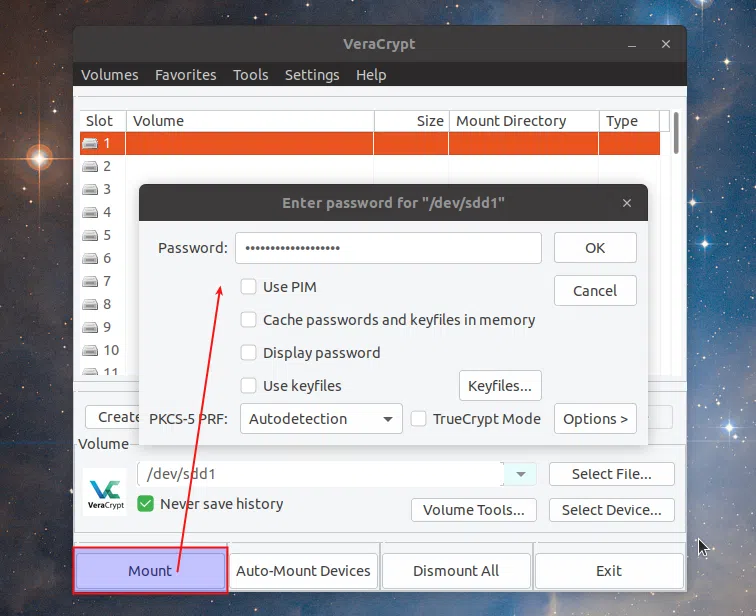This screenshot has height=616, width=756.
Task: Open the Tools menu
Action: [250, 75]
